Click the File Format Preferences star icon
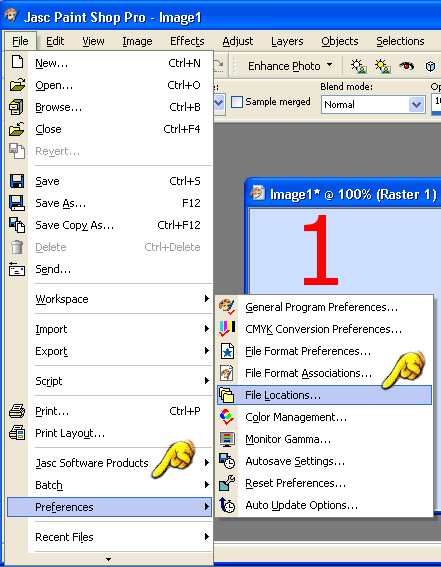The width and height of the screenshot is (441, 567). pyautogui.click(x=227, y=351)
